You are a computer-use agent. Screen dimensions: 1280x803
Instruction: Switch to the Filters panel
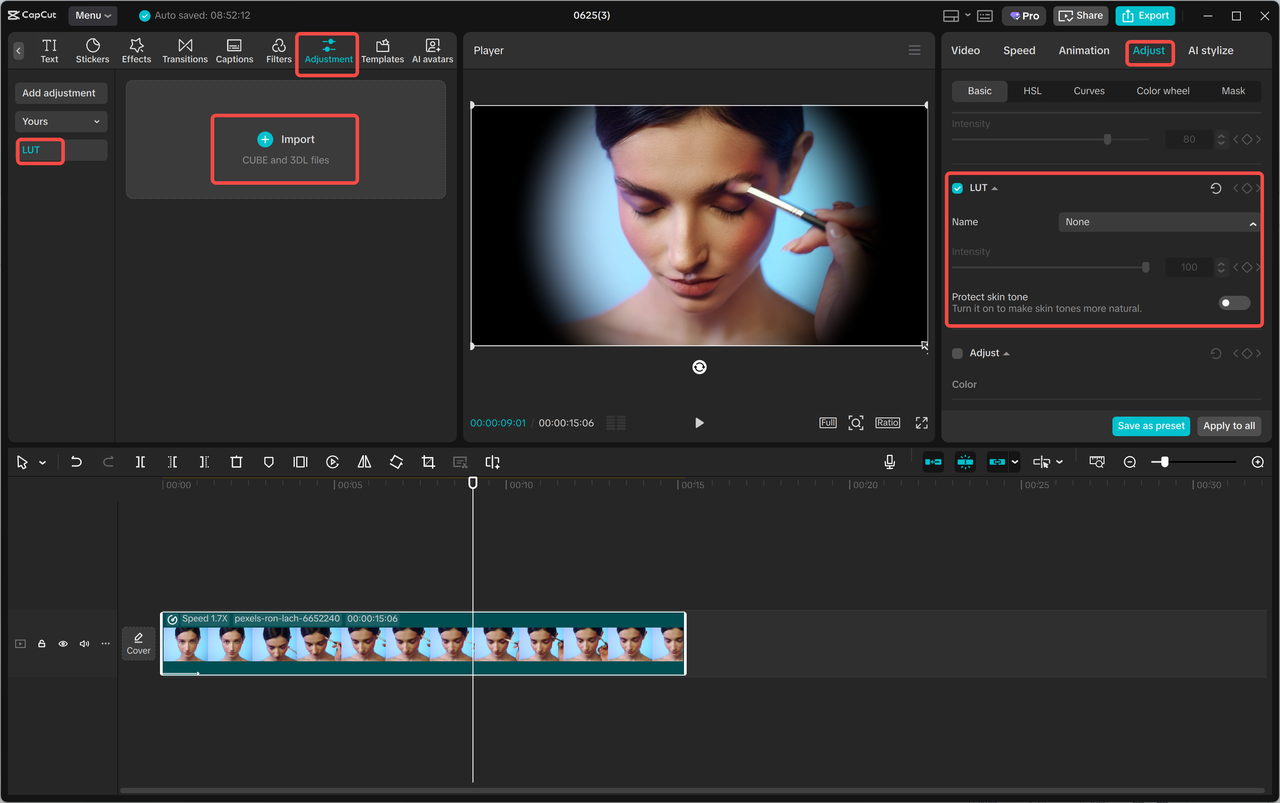(278, 50)
